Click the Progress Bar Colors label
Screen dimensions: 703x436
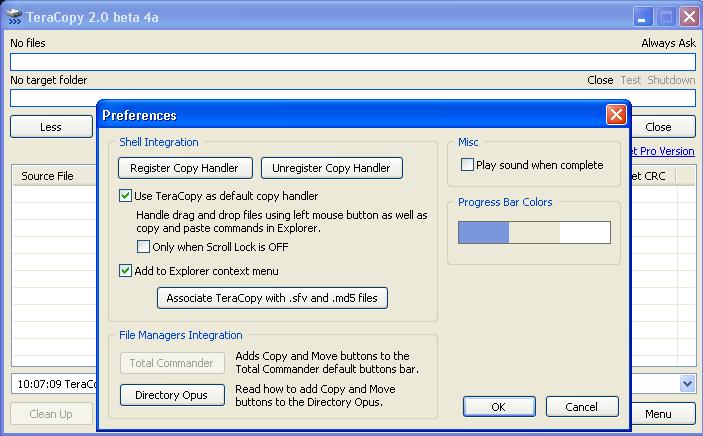pyautogui.click(x=505, y=202)
